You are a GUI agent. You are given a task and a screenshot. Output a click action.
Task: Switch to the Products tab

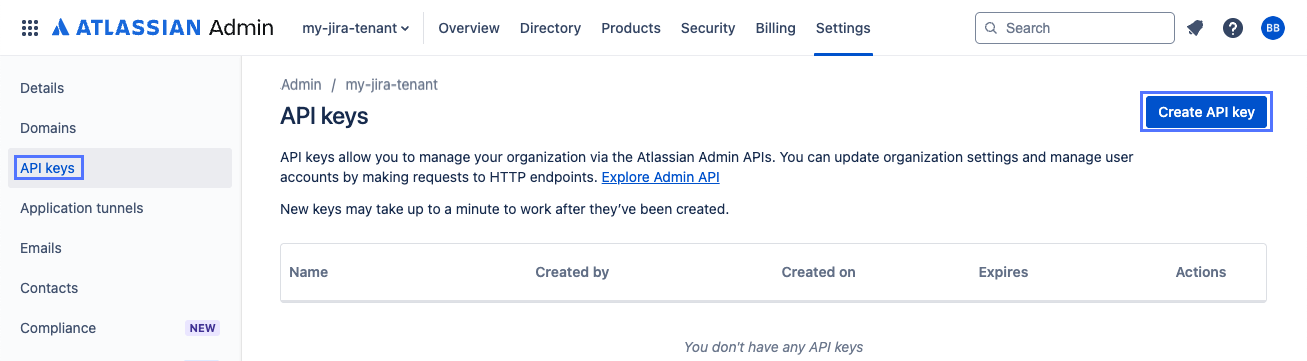(x=631, y=28)
